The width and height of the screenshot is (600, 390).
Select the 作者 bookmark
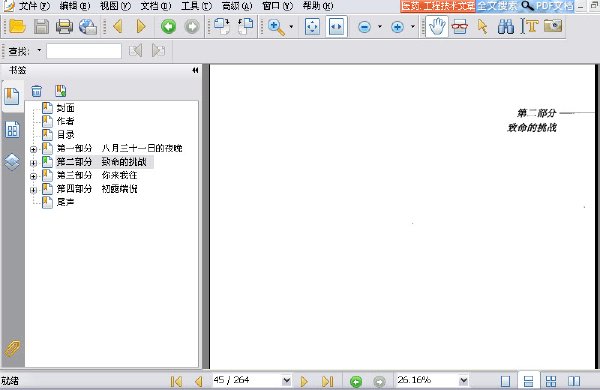pos(65,121)
